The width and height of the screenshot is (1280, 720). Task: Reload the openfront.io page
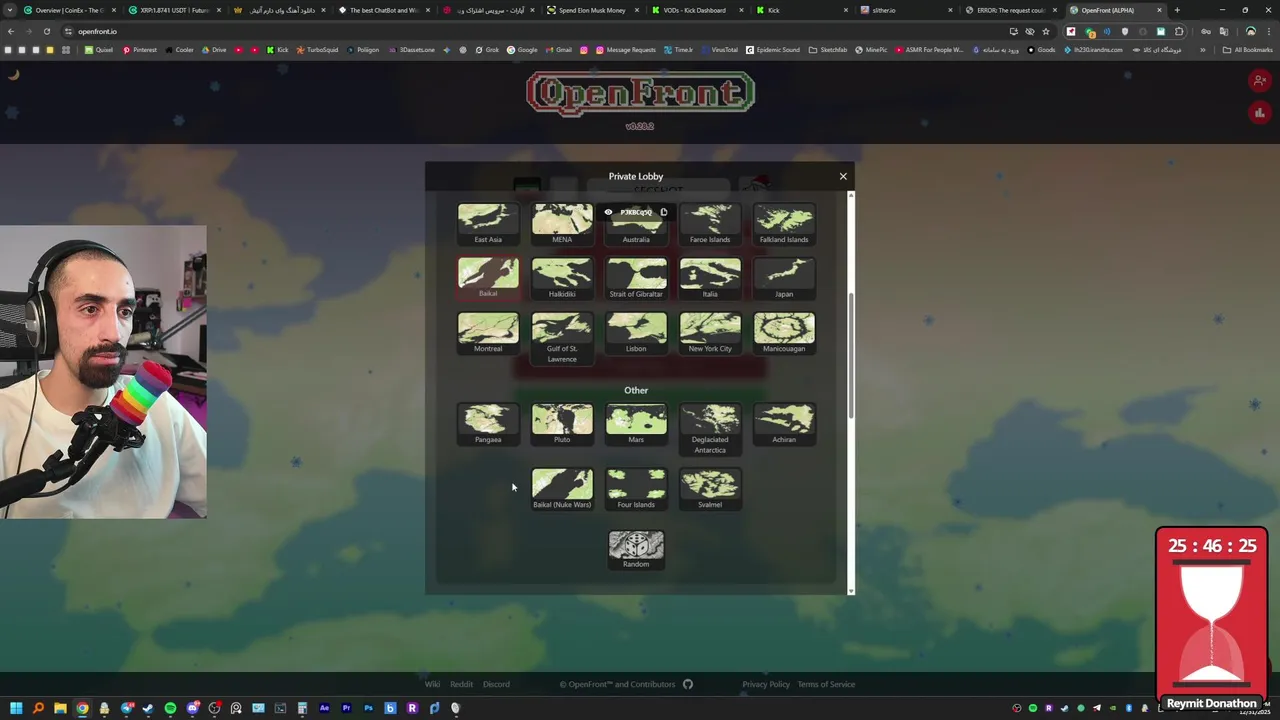[x=46, y=31]
